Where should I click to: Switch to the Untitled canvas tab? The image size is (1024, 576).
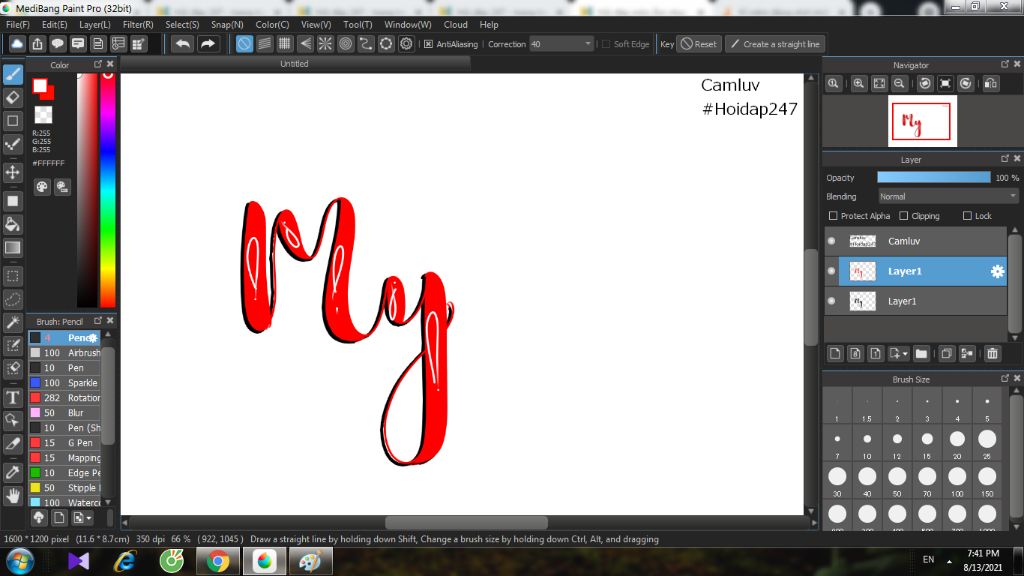tap(294, 63)
